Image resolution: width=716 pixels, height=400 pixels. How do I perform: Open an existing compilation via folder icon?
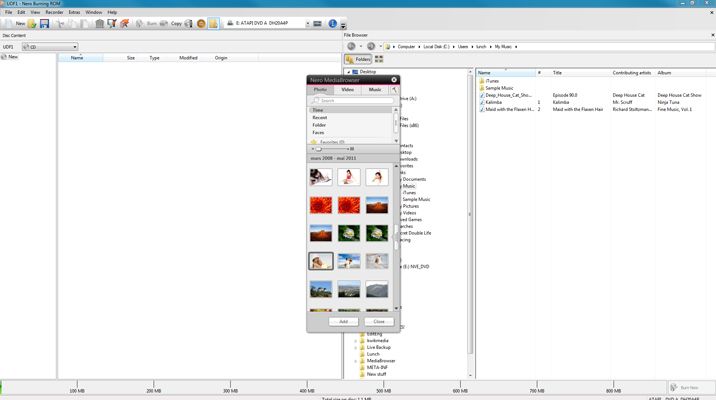pyautogui.click(x=32, y=23)
